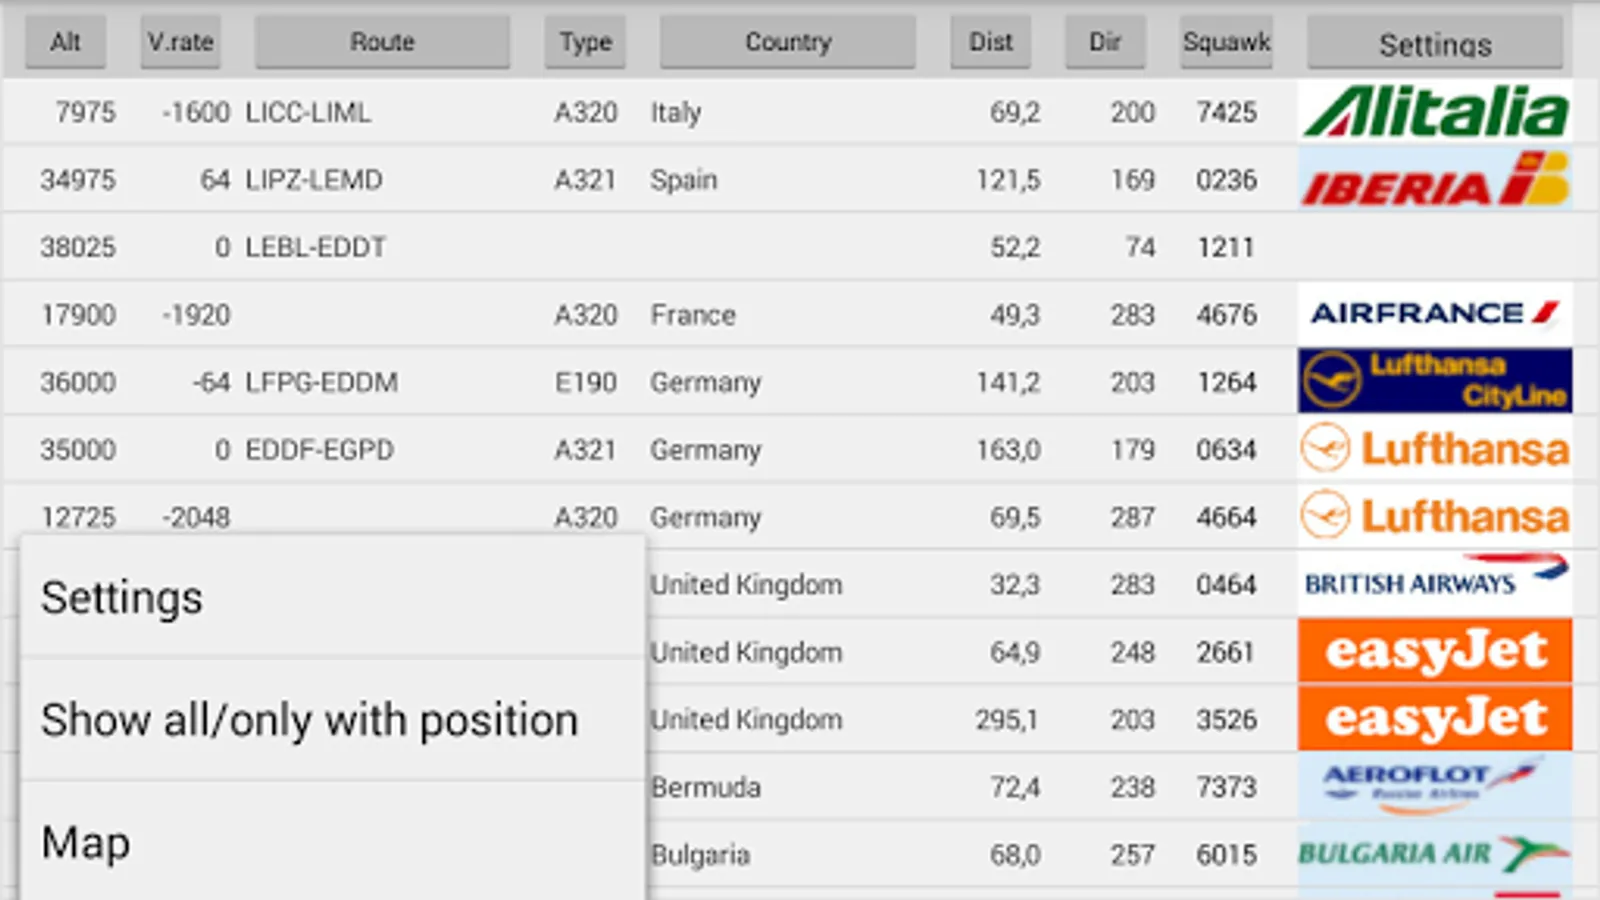Choose Map in the popup menu
Image resolution: width=1600 pixels, height=900 pixels.
(x=330, y=843)
